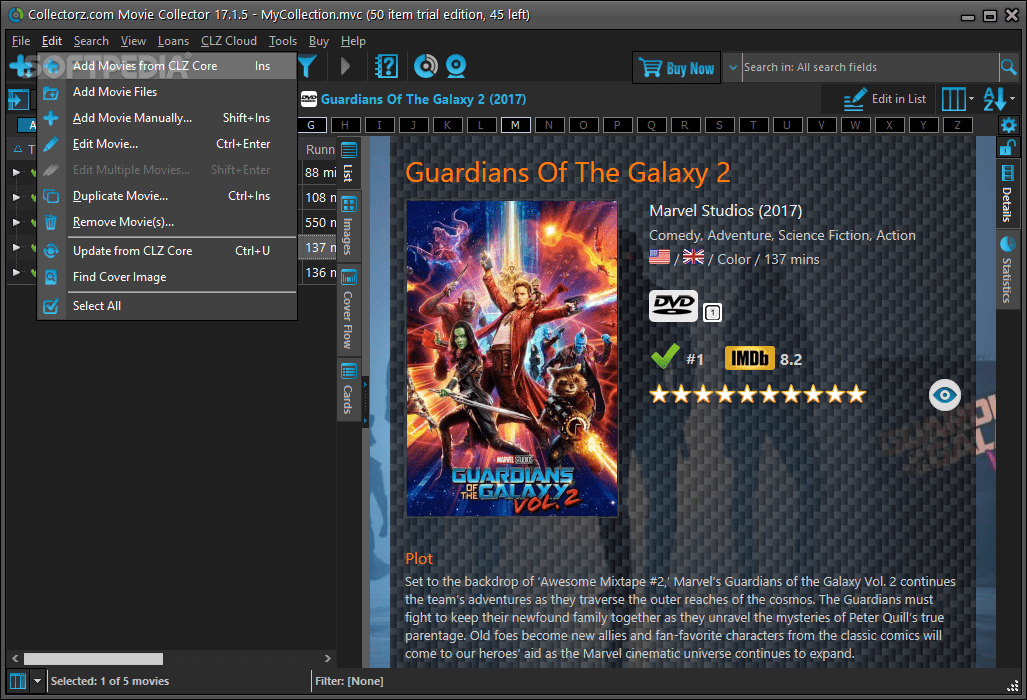Click the shopping cart Buy Now button
Viewport: 1027px width, 700px height.
[677, 67]
